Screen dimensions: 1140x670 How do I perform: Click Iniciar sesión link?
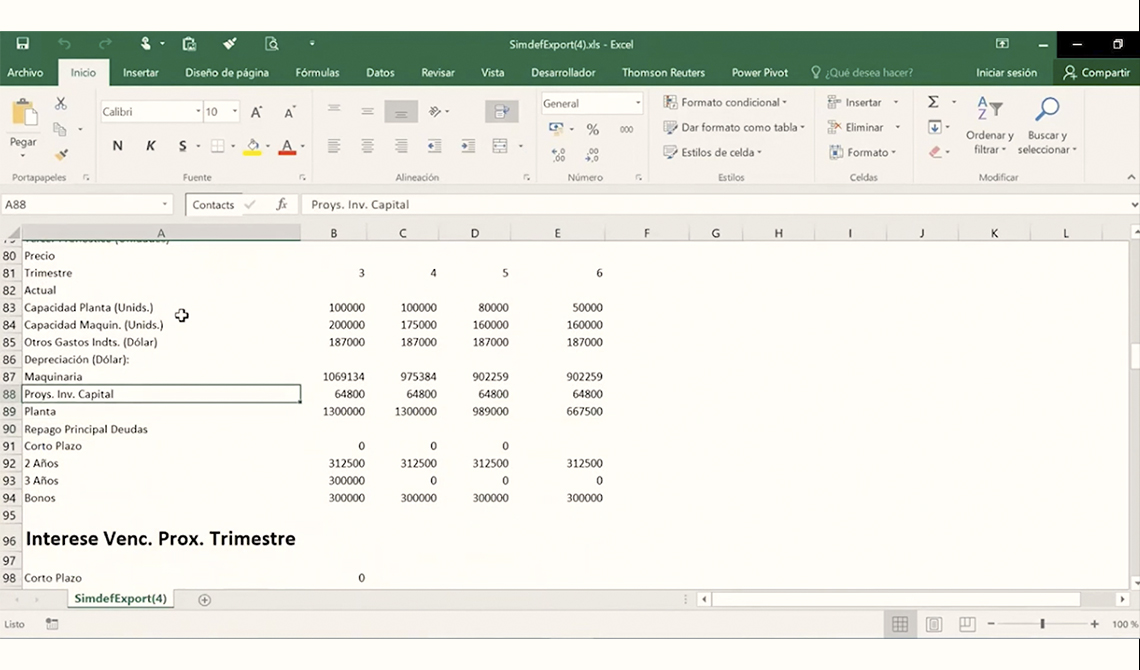pos(1006,72)
